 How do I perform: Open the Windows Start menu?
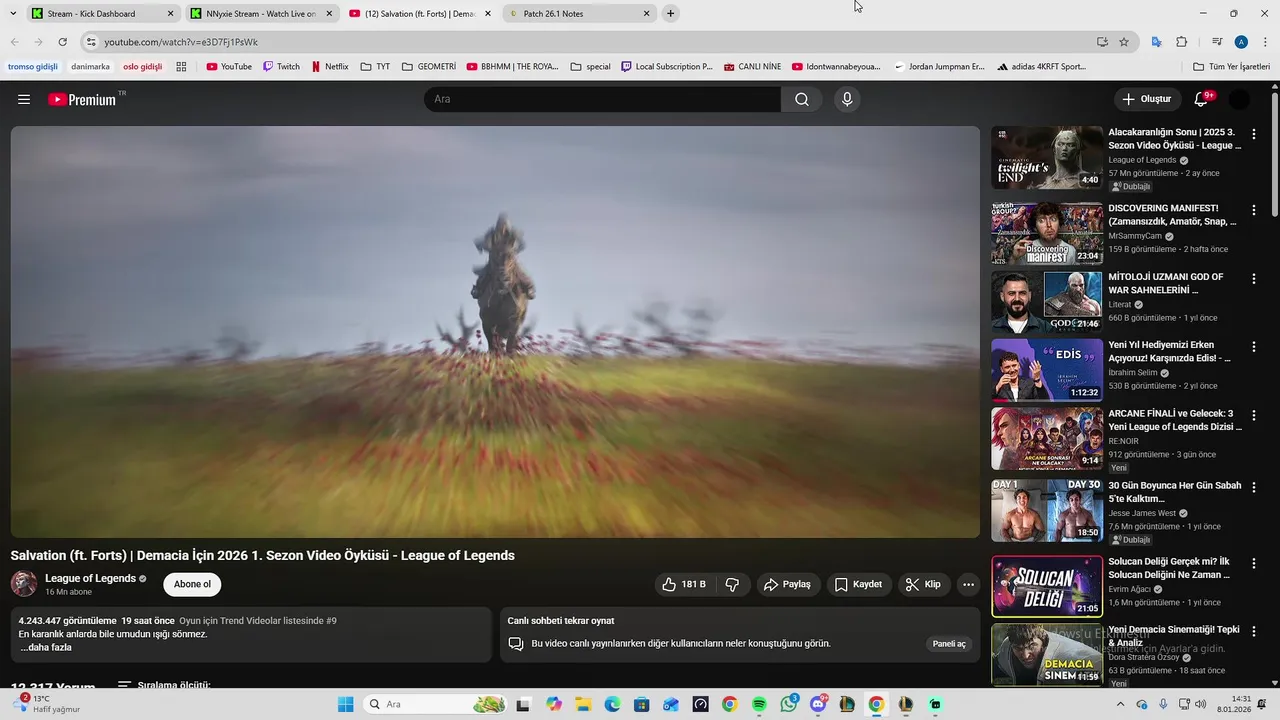(x=345, y=704)
